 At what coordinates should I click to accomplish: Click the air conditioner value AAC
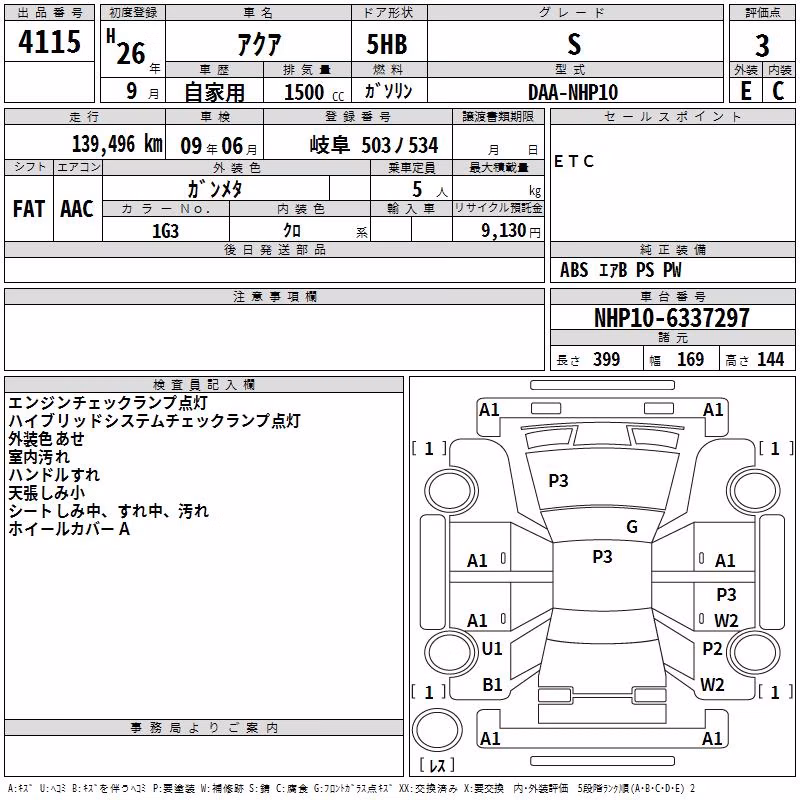pyautogui.click(x=77, y=209)
